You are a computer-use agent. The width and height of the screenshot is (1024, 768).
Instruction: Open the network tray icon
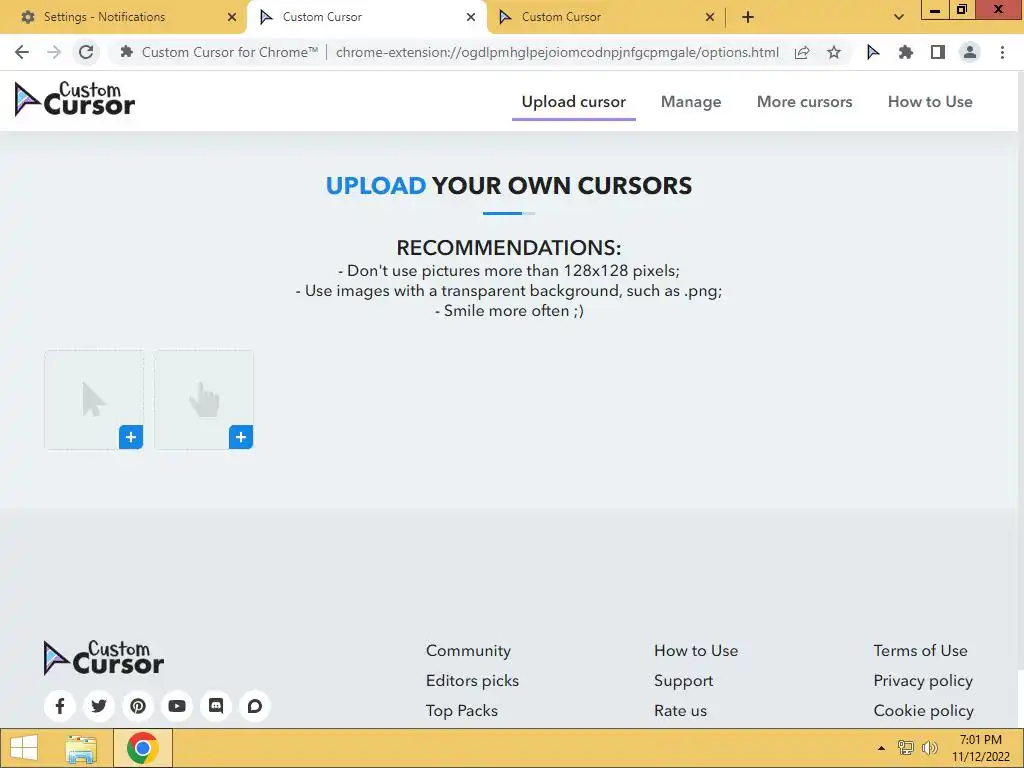point(906,748)
